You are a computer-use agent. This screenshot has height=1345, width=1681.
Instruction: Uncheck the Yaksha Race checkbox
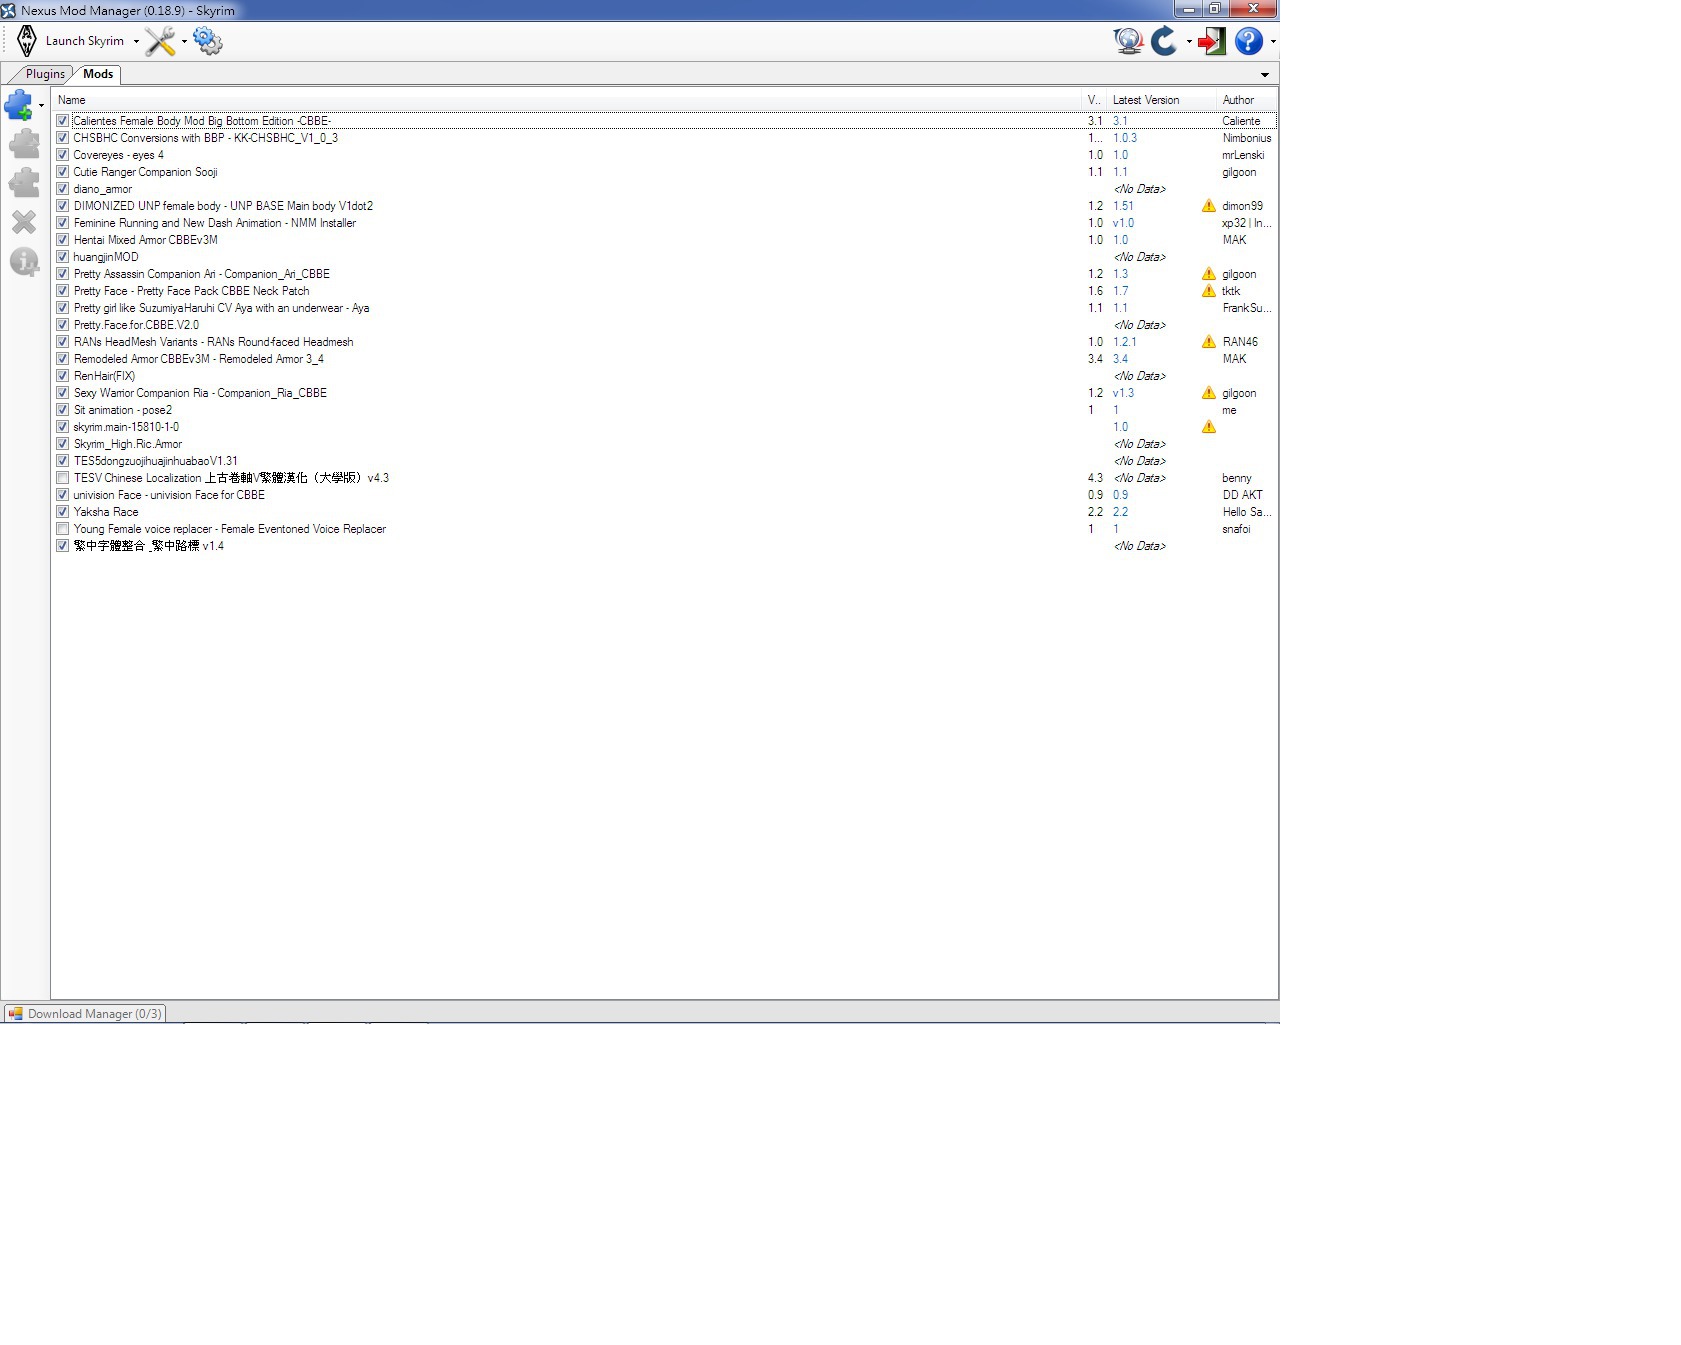(63, 512)
